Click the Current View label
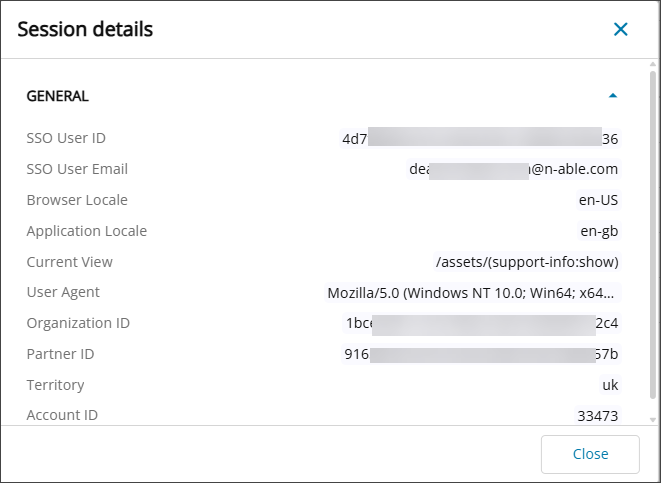The height and width of the screenshot is (483, 661). [x=69, y=262]
